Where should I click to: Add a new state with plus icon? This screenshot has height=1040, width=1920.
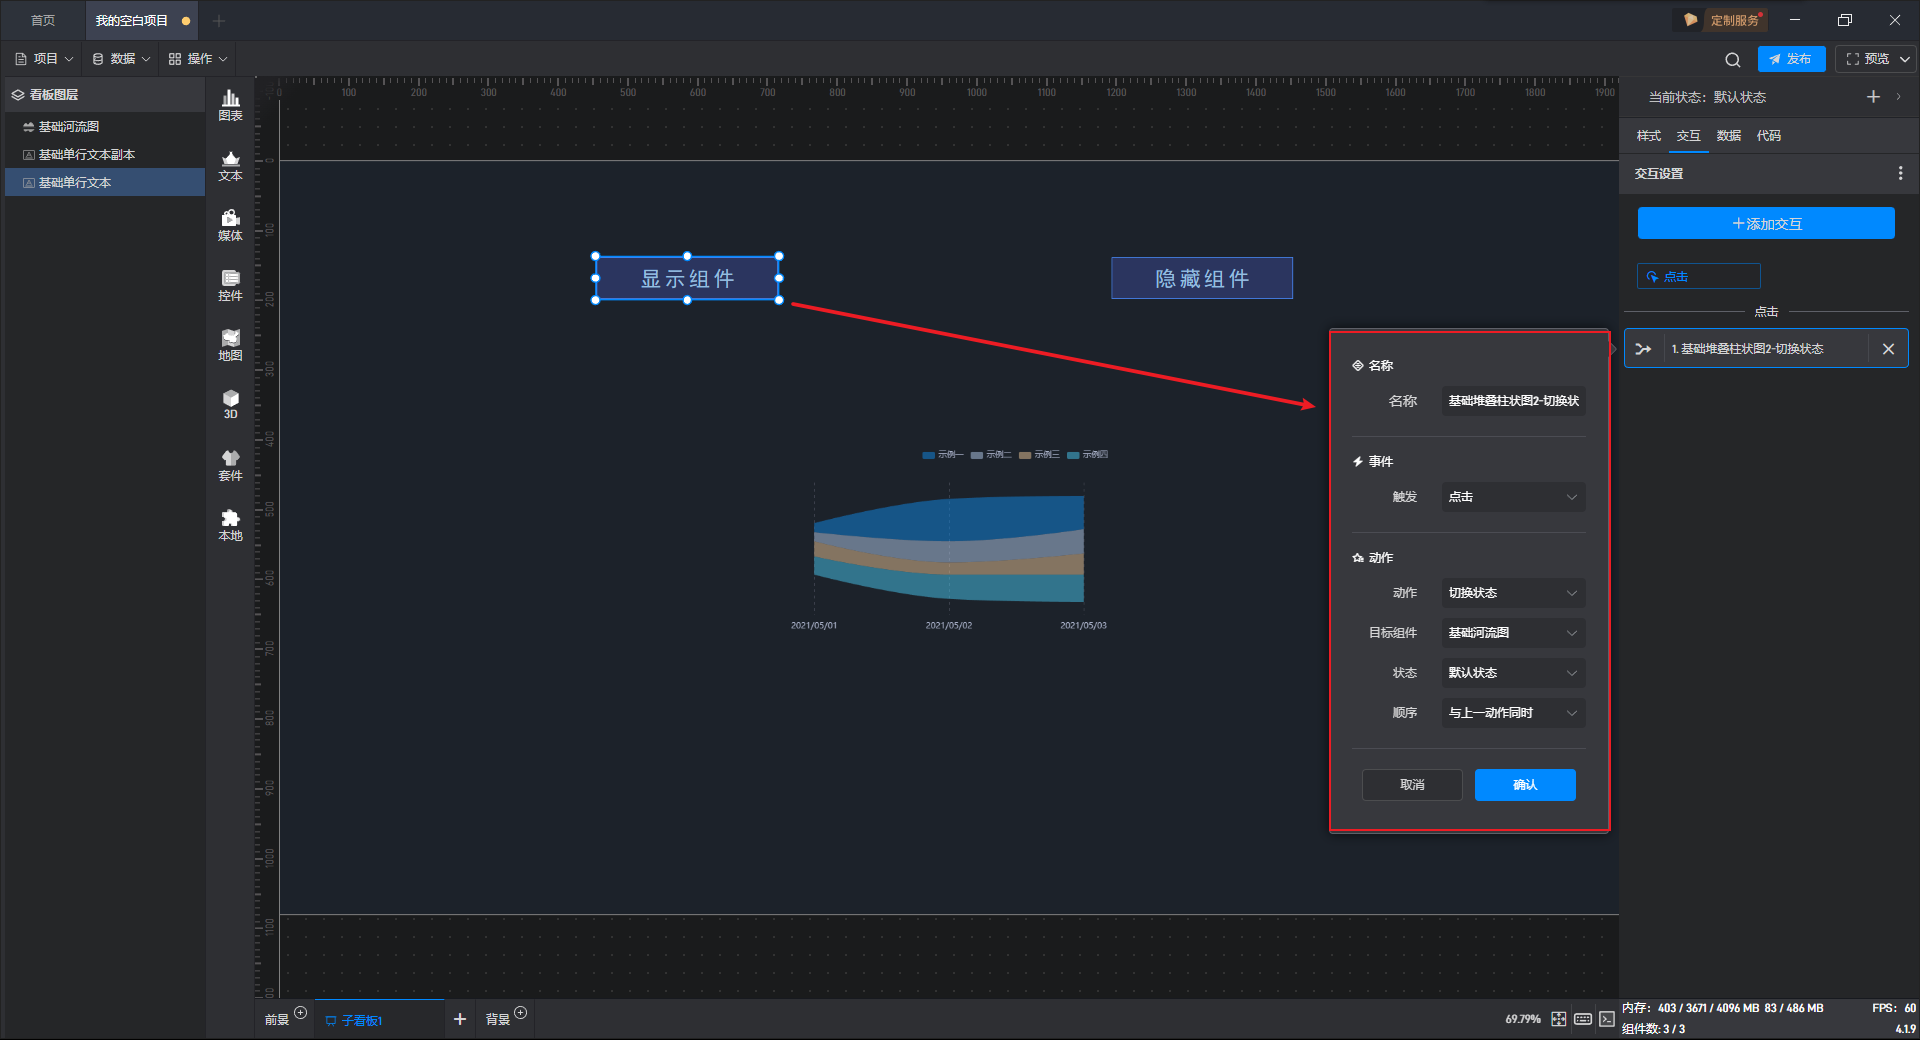tap(1873, 97)
